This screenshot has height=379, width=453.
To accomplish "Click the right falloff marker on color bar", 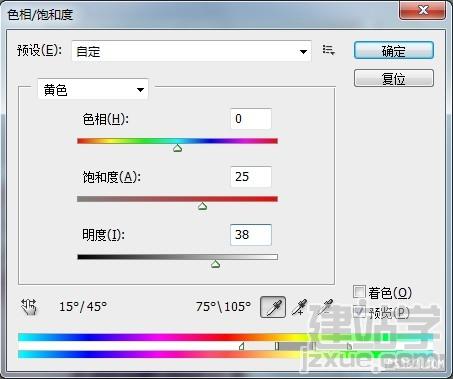I will tap(349, 346).
